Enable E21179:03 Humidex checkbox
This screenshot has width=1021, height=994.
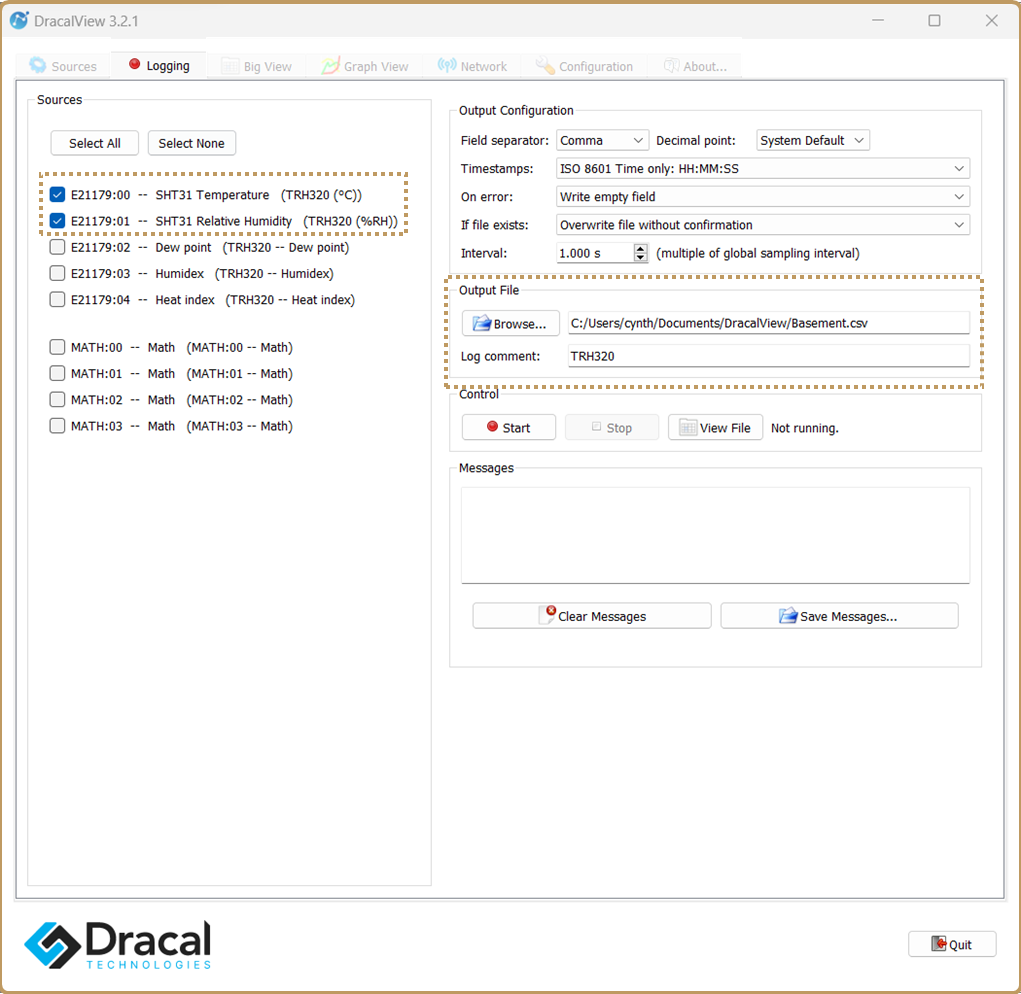[x=57, y=273]
